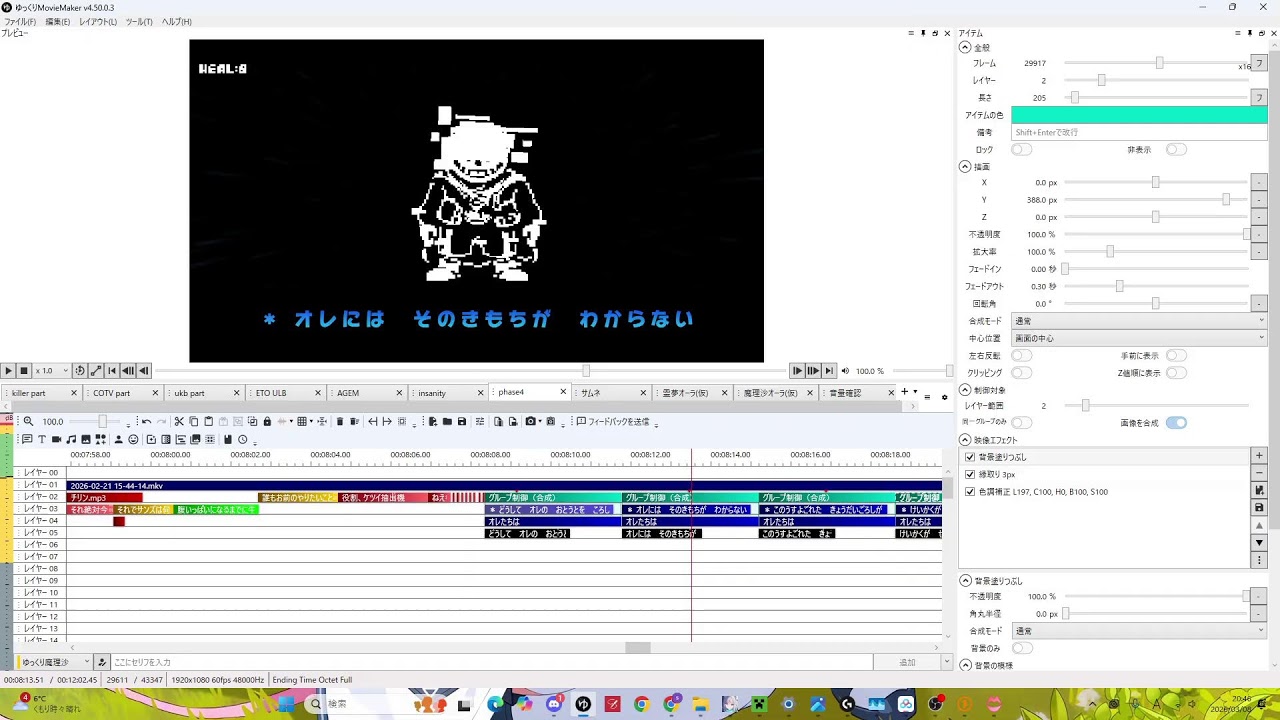Turn off 画像を合成 switch
Screen dimensions: 1280x720
point(1176,422)
